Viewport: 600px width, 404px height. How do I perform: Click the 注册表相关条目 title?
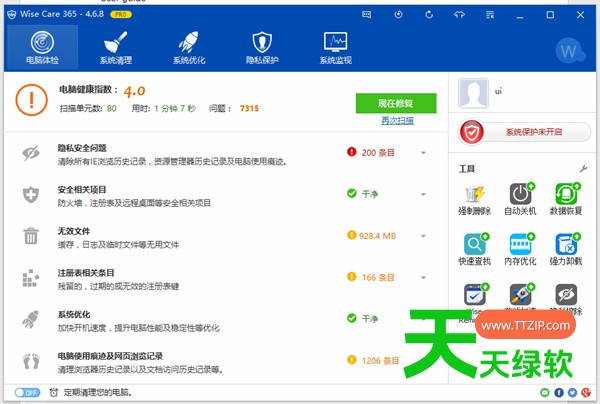click(86, 273)
